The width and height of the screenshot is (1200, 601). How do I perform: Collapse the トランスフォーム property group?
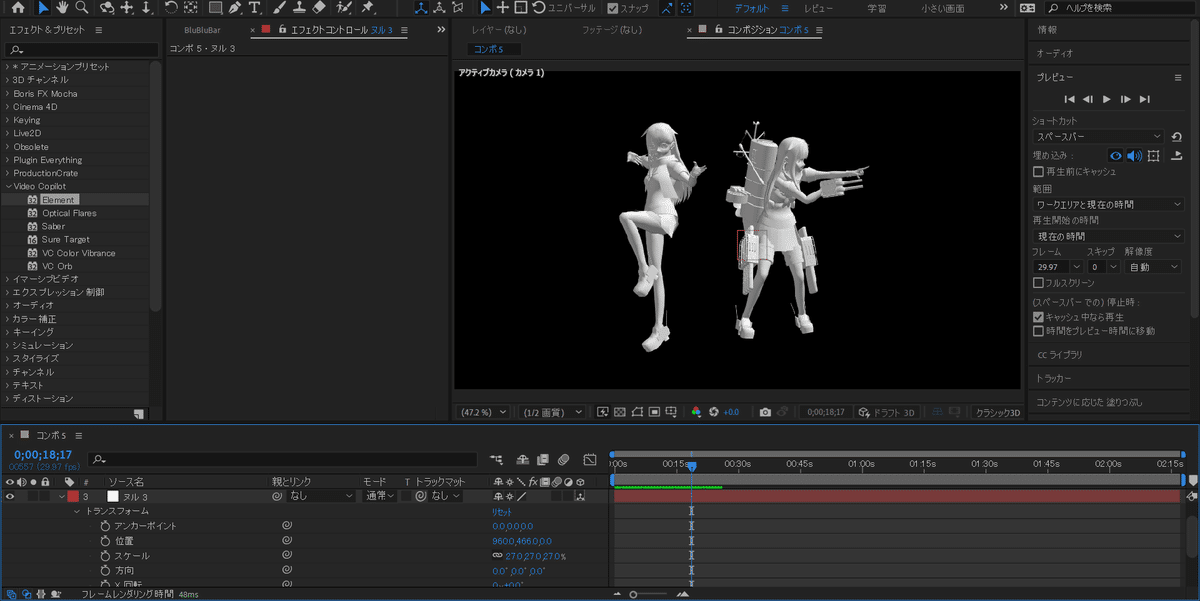(76, 511)
